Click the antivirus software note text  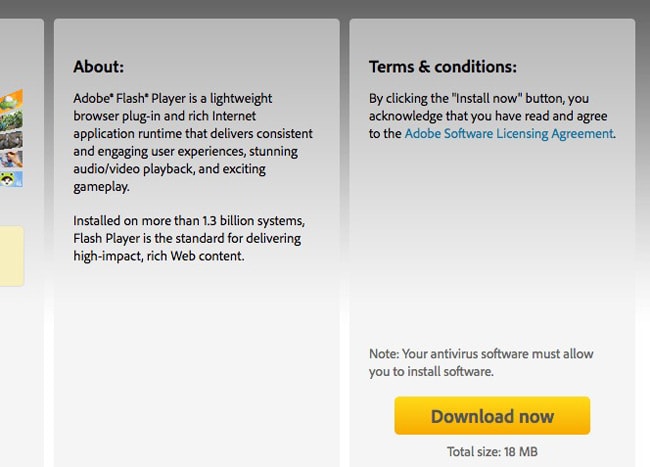pyautogui.click(x=481, y=363)
